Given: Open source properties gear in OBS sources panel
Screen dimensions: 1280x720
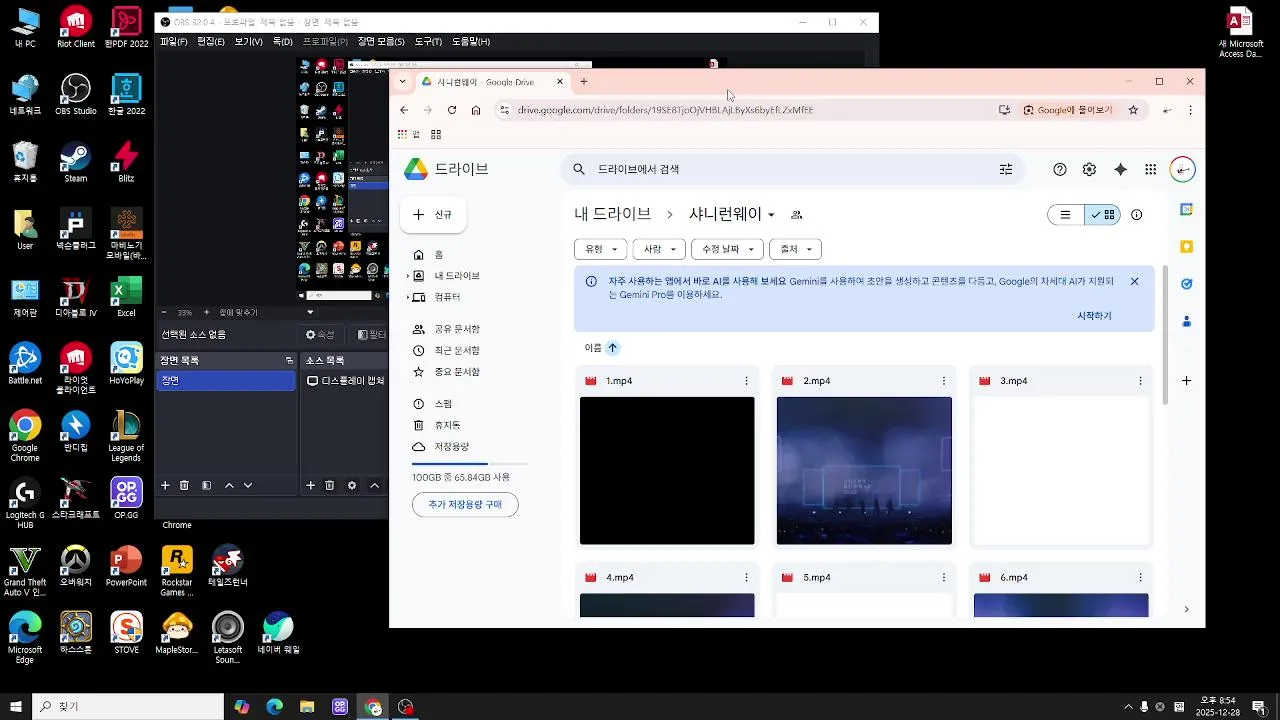Looking at the screenshot, I should coord(351,485).
